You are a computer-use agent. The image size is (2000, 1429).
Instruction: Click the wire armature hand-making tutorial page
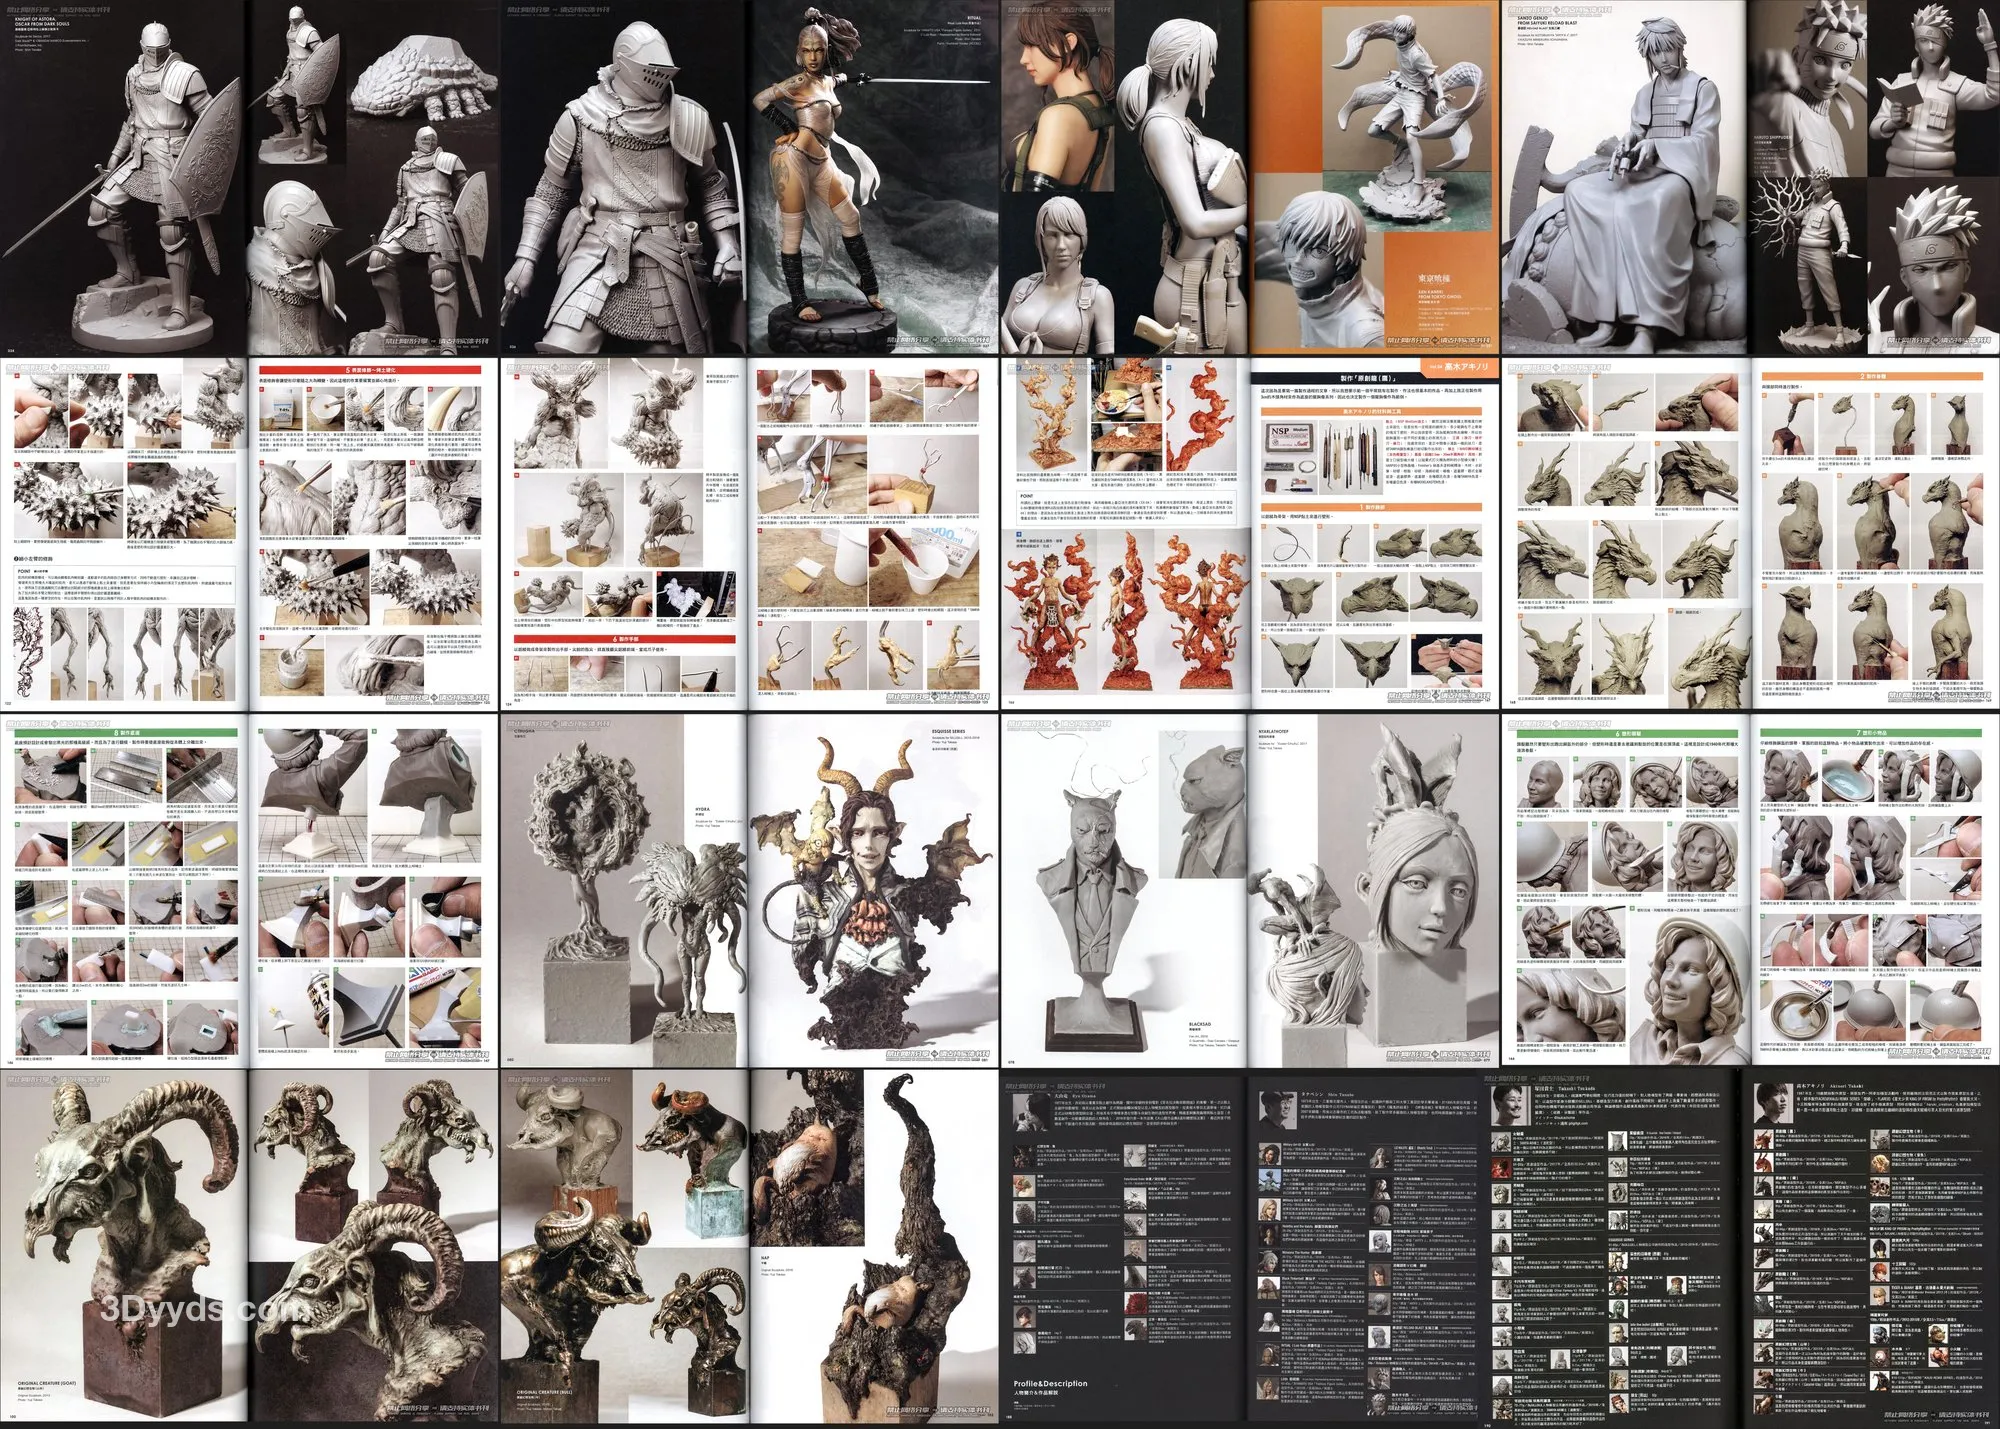(x=875, y=535)
